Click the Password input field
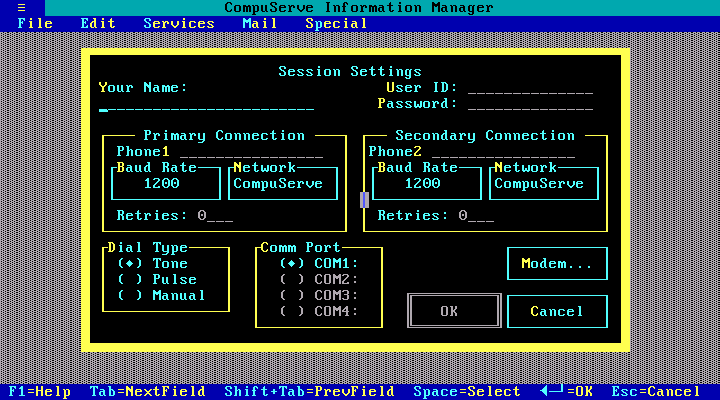The width and height of the screenshot is (720, 400). coord(531,104)
